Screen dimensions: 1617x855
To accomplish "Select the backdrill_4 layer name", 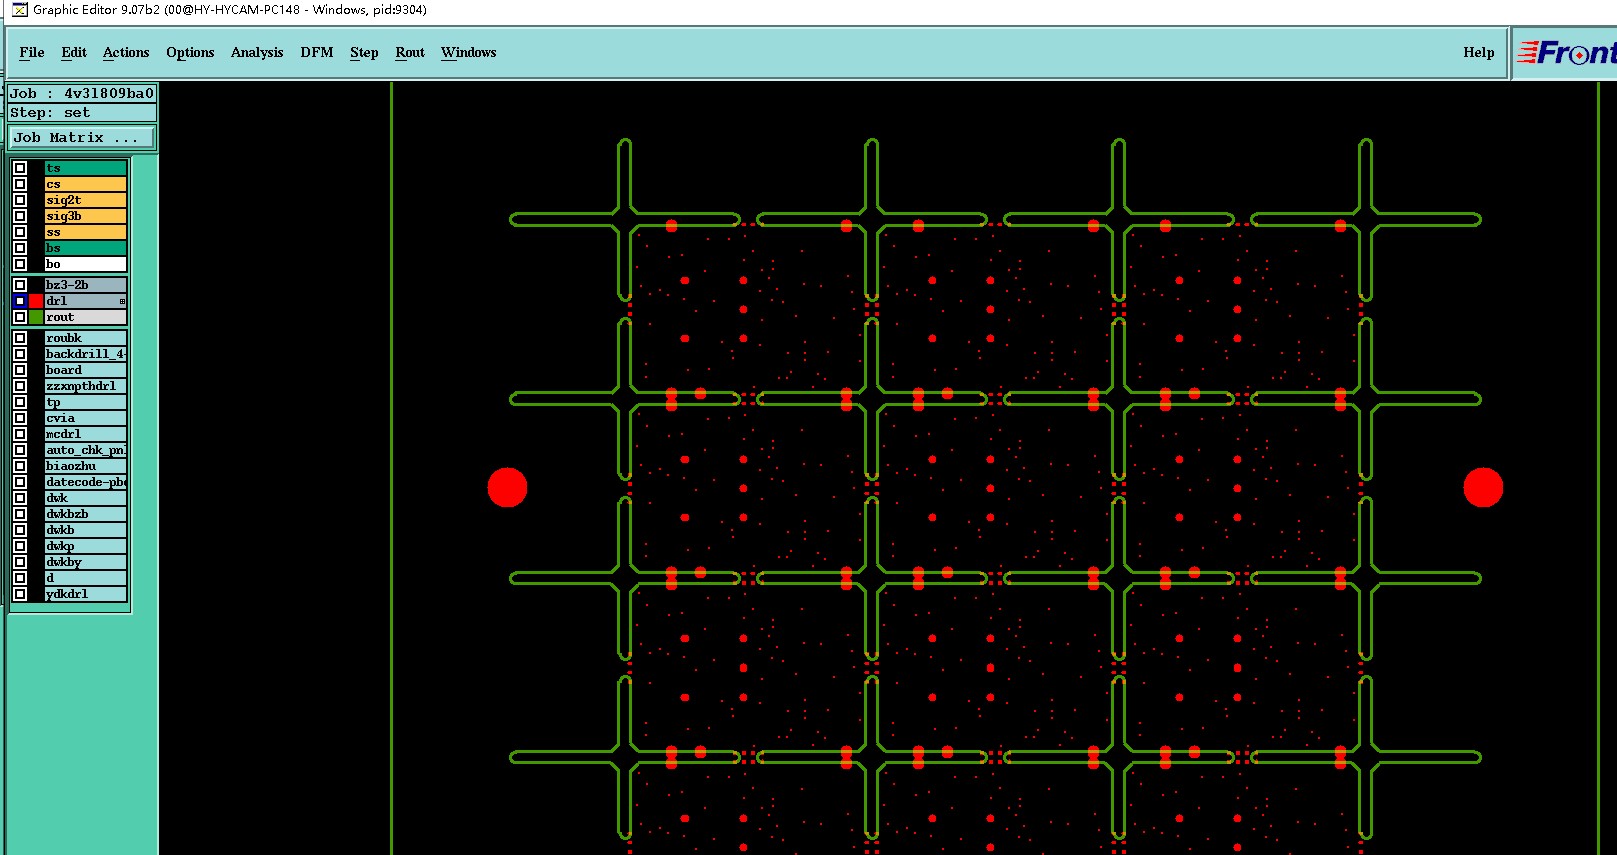I will tap(86, 354).
